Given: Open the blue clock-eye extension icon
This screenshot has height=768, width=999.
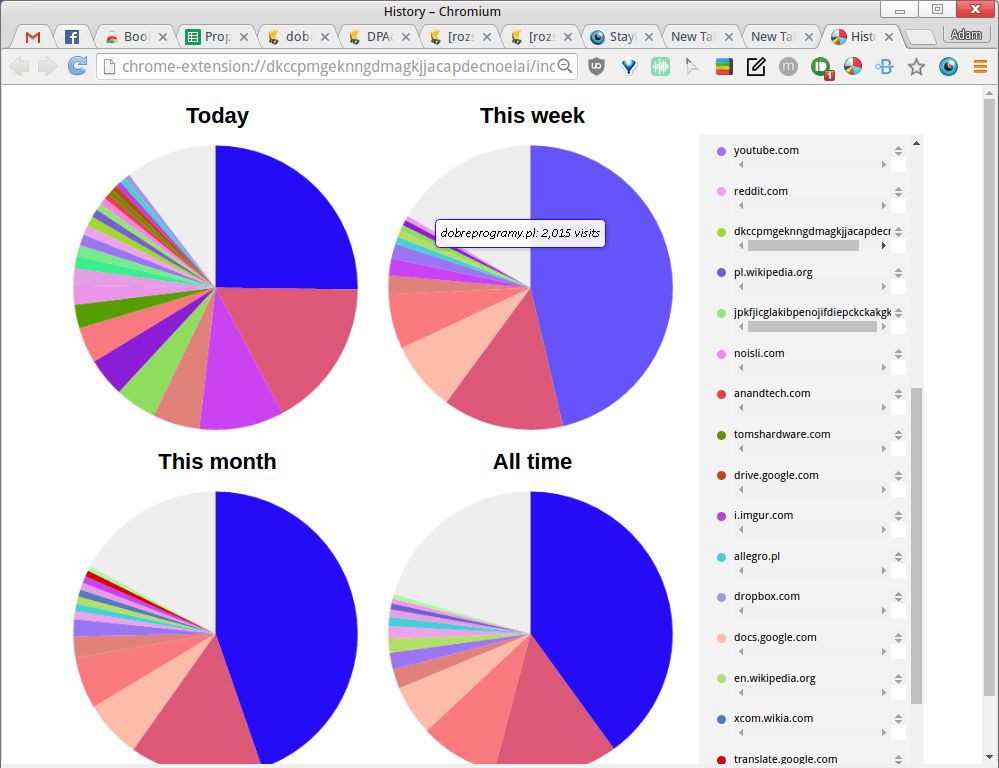Looking at the screenshot, I should pyautogui.click(x=949, y=66).
